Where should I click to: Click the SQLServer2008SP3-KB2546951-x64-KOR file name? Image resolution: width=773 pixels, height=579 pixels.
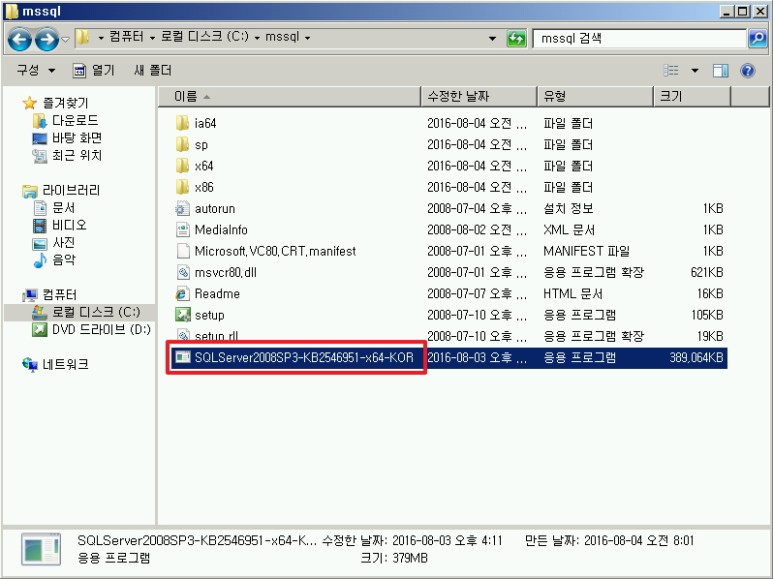304,358
